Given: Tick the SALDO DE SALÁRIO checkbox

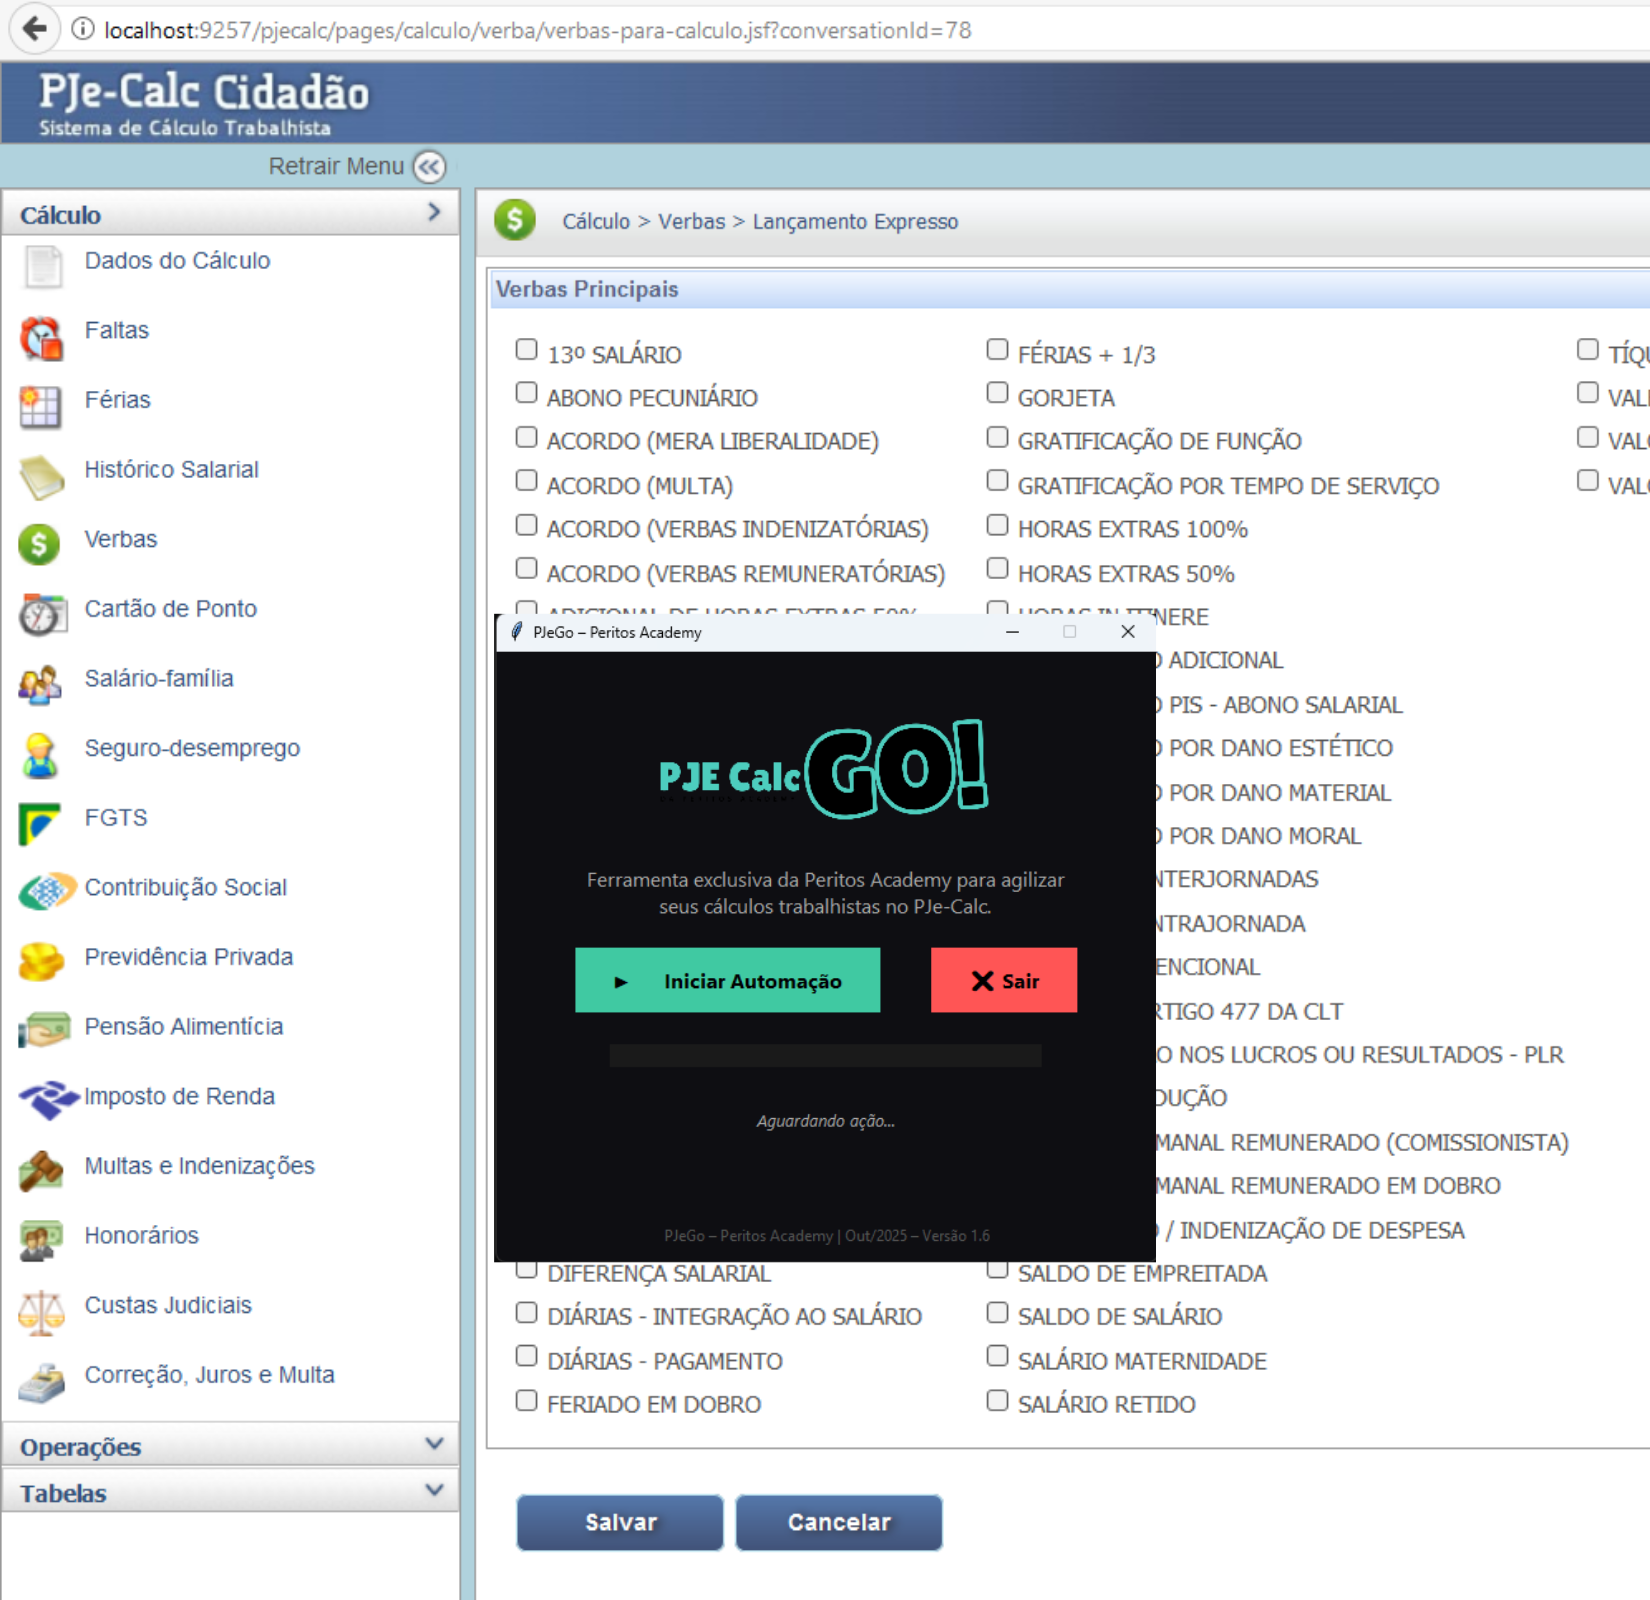Looking at the screenshot, I should (x=997, y=1313).
